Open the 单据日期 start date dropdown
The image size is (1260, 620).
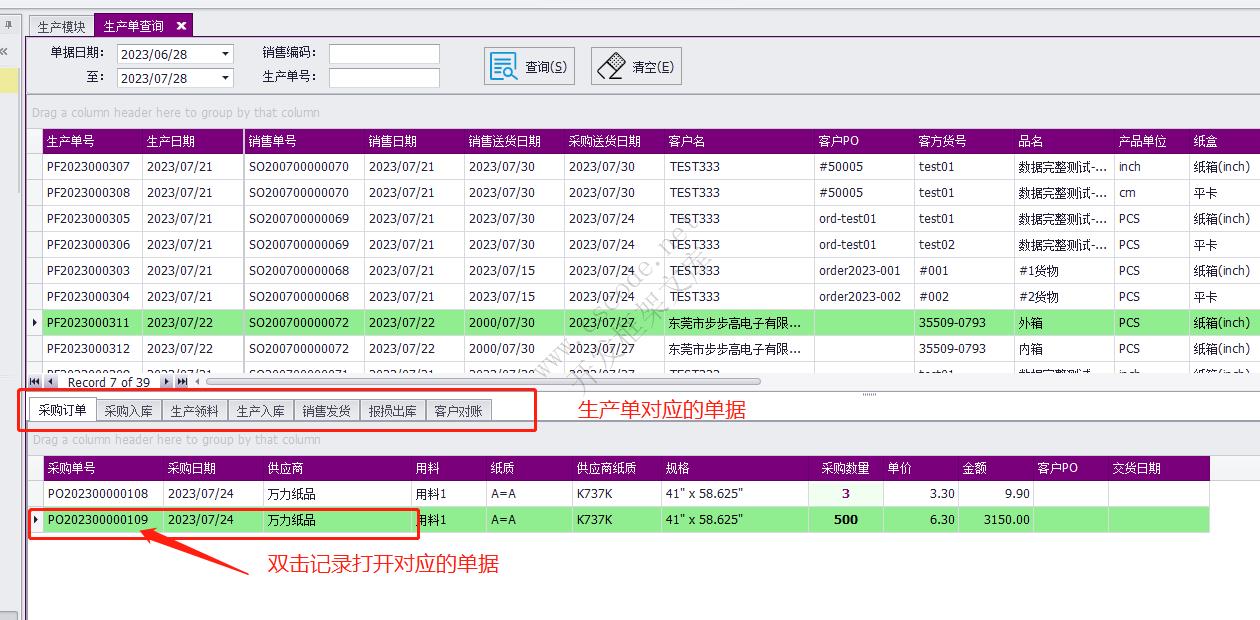[x=226, y=53]
